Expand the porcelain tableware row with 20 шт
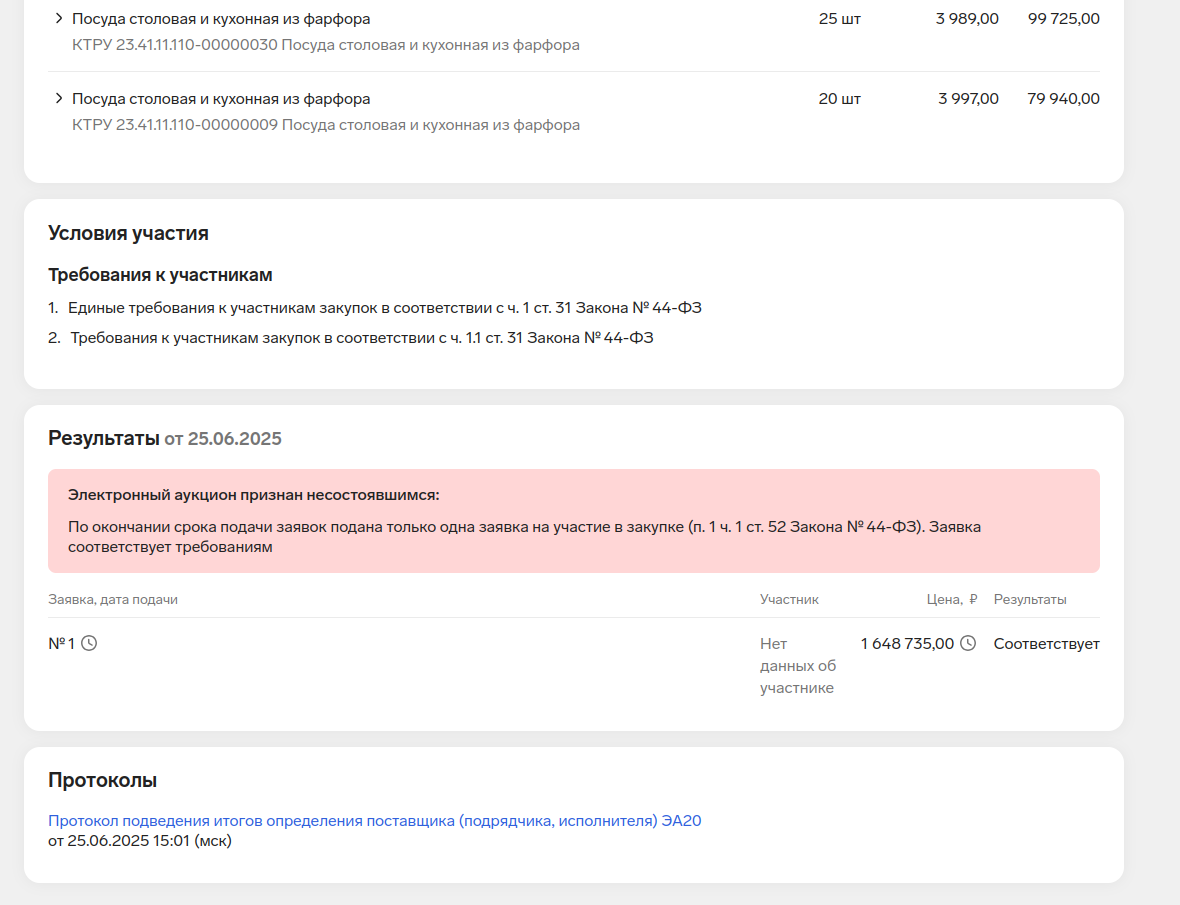1180x905 pixels. [59, 99]
